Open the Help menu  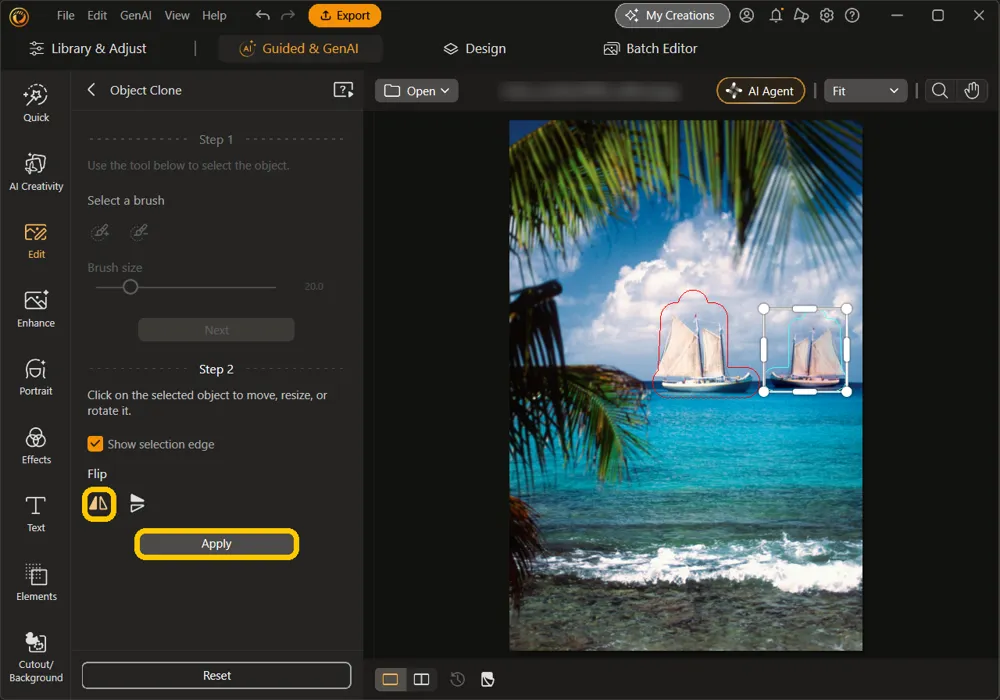(x=214, y=15)
